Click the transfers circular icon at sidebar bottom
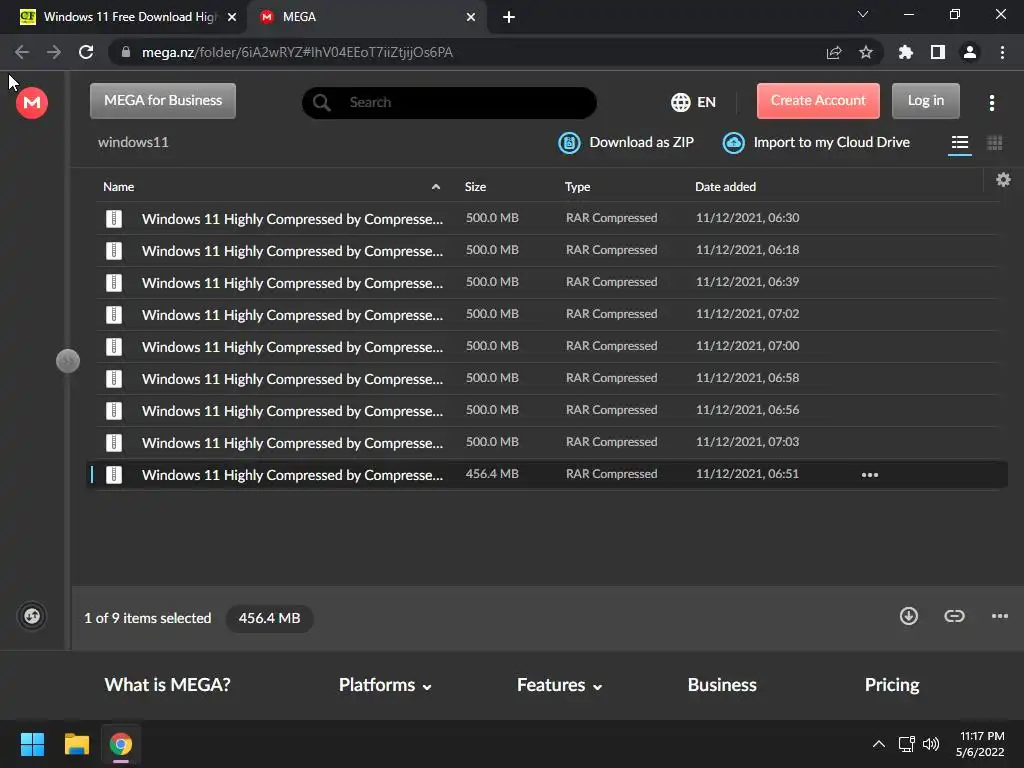1024x768 pixels. (32, 616)
